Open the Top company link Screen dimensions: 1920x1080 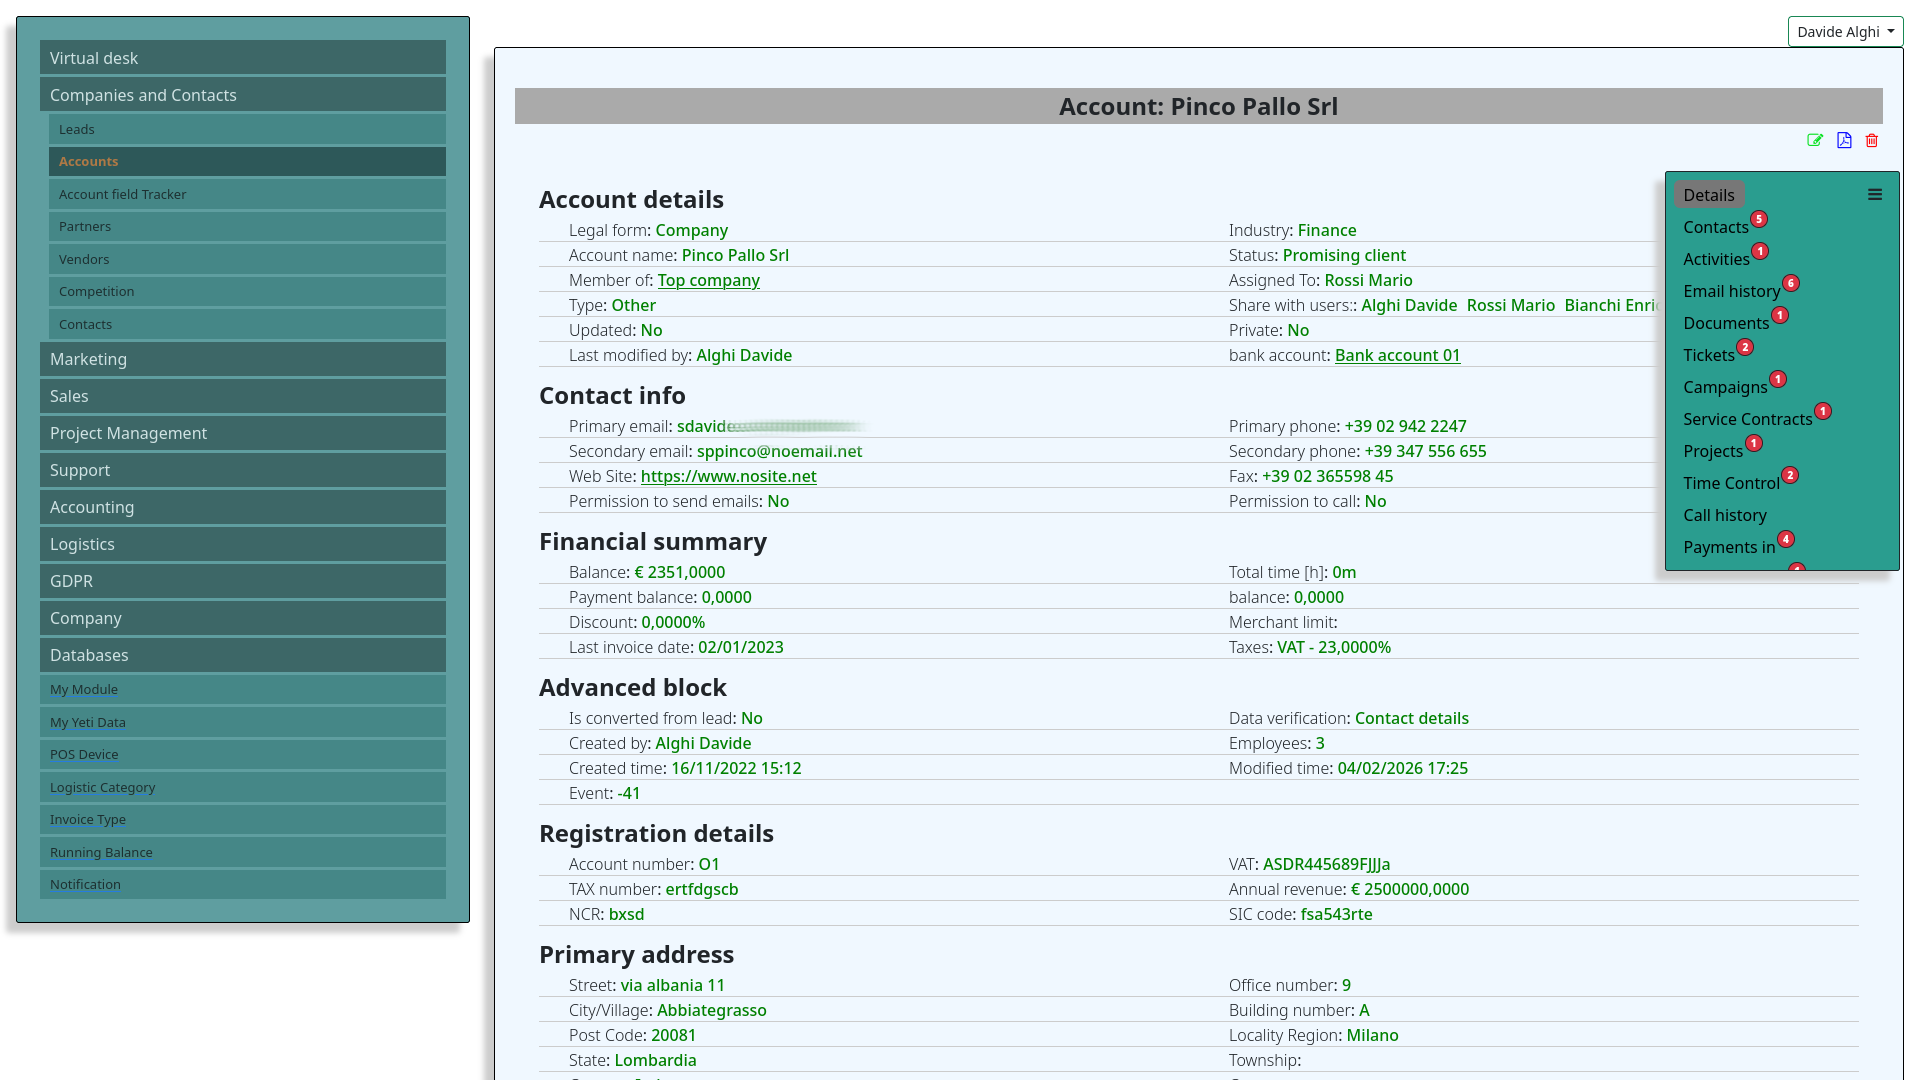(708, 280)
